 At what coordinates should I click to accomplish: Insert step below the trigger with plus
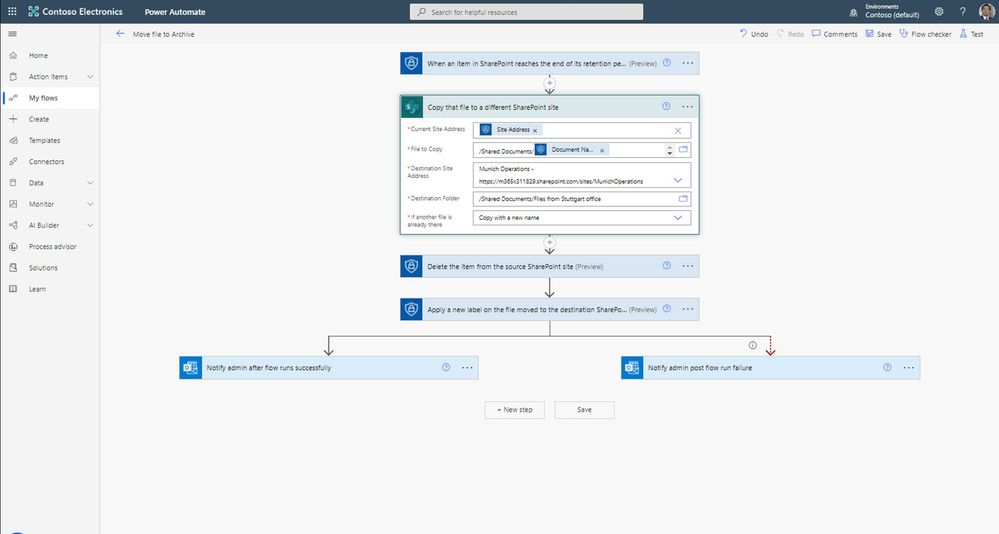pyautogui.click(x=549, y=83)
